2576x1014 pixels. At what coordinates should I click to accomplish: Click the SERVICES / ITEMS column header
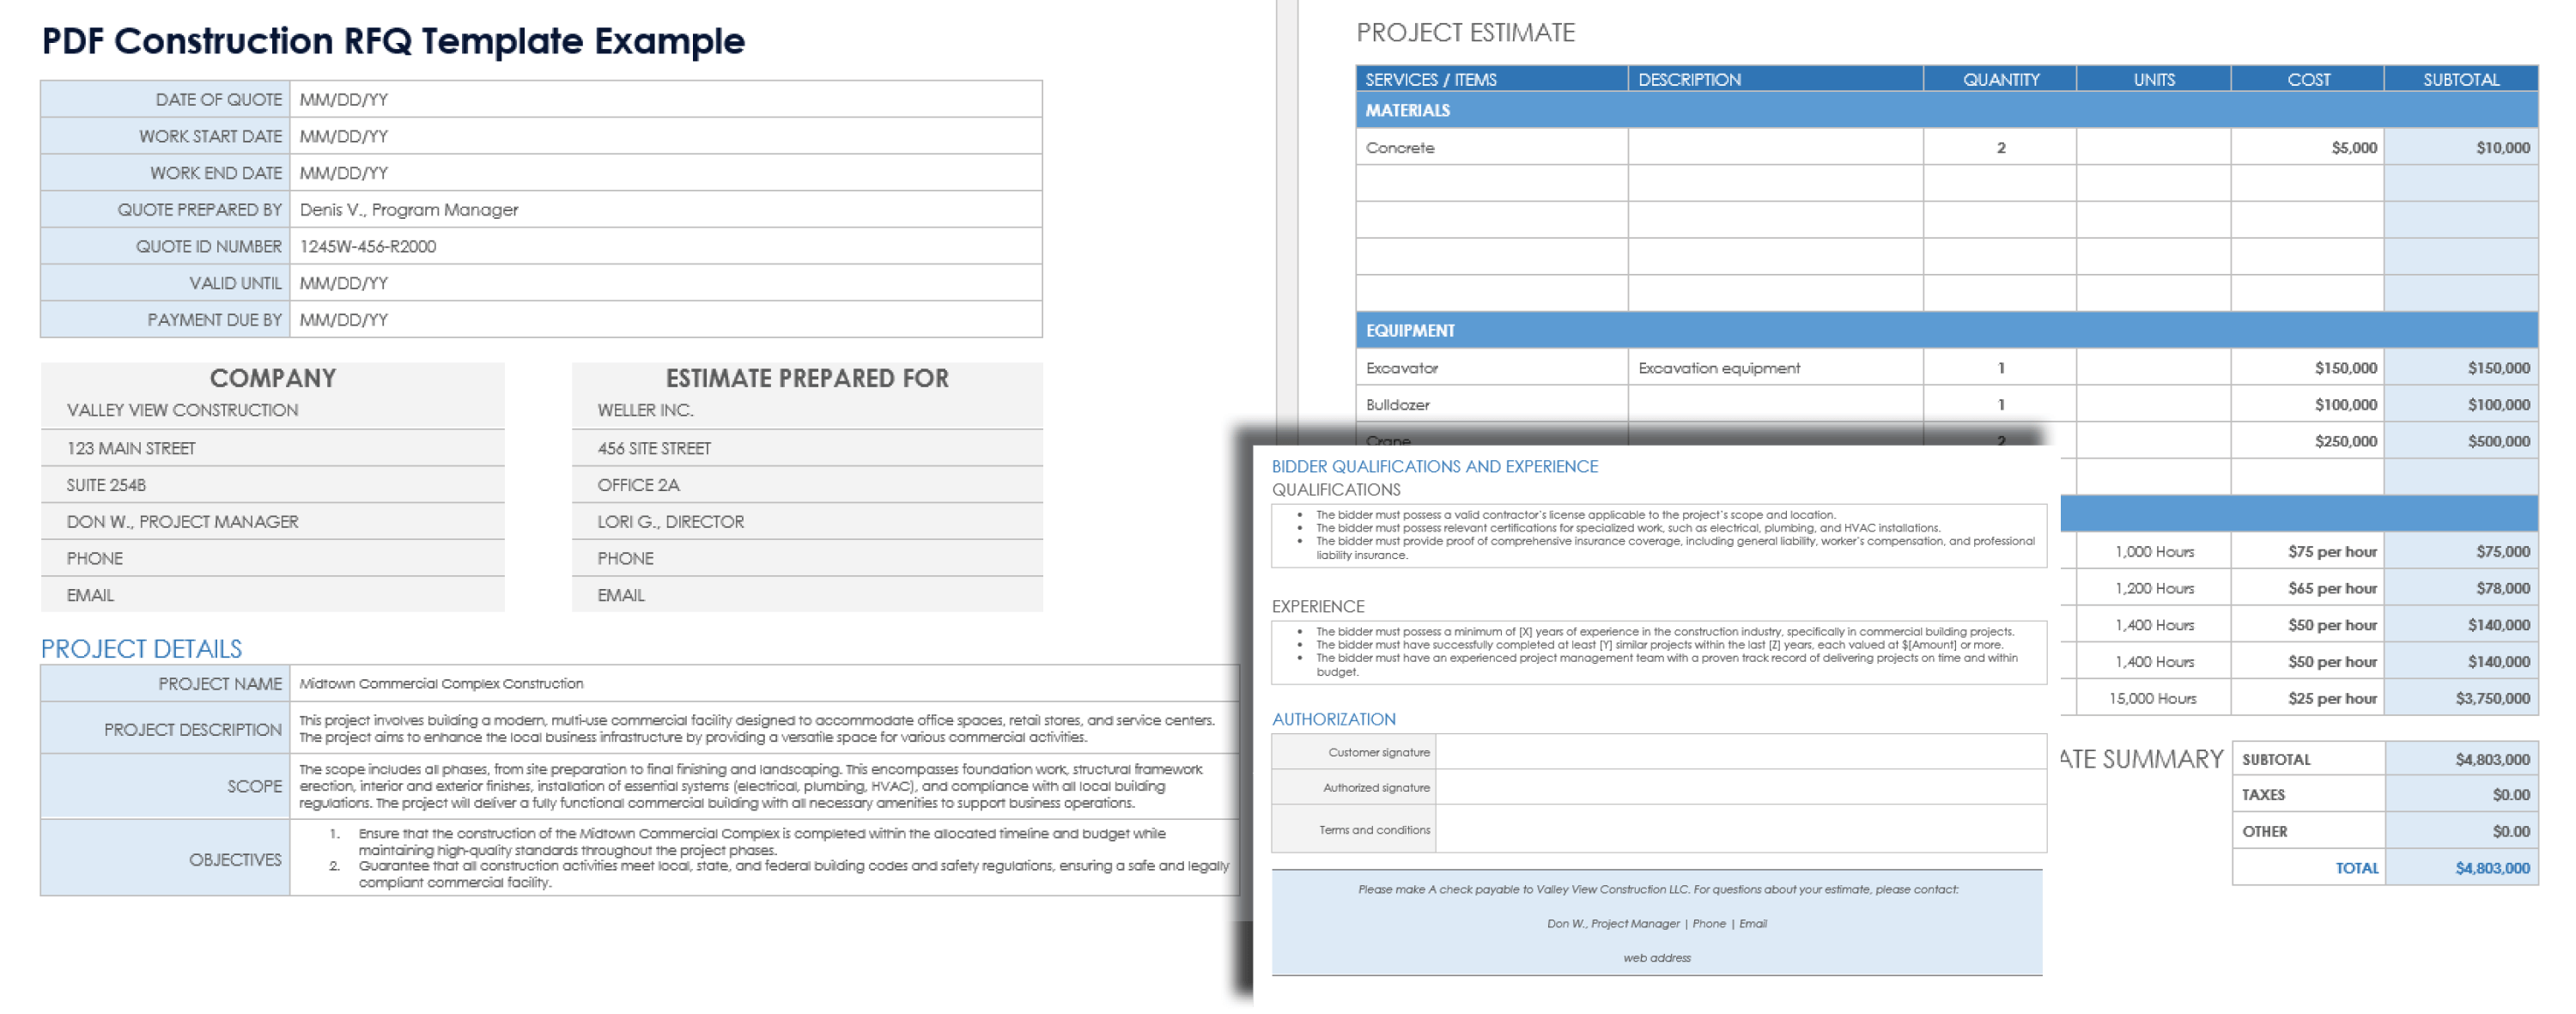point(1491,79)
